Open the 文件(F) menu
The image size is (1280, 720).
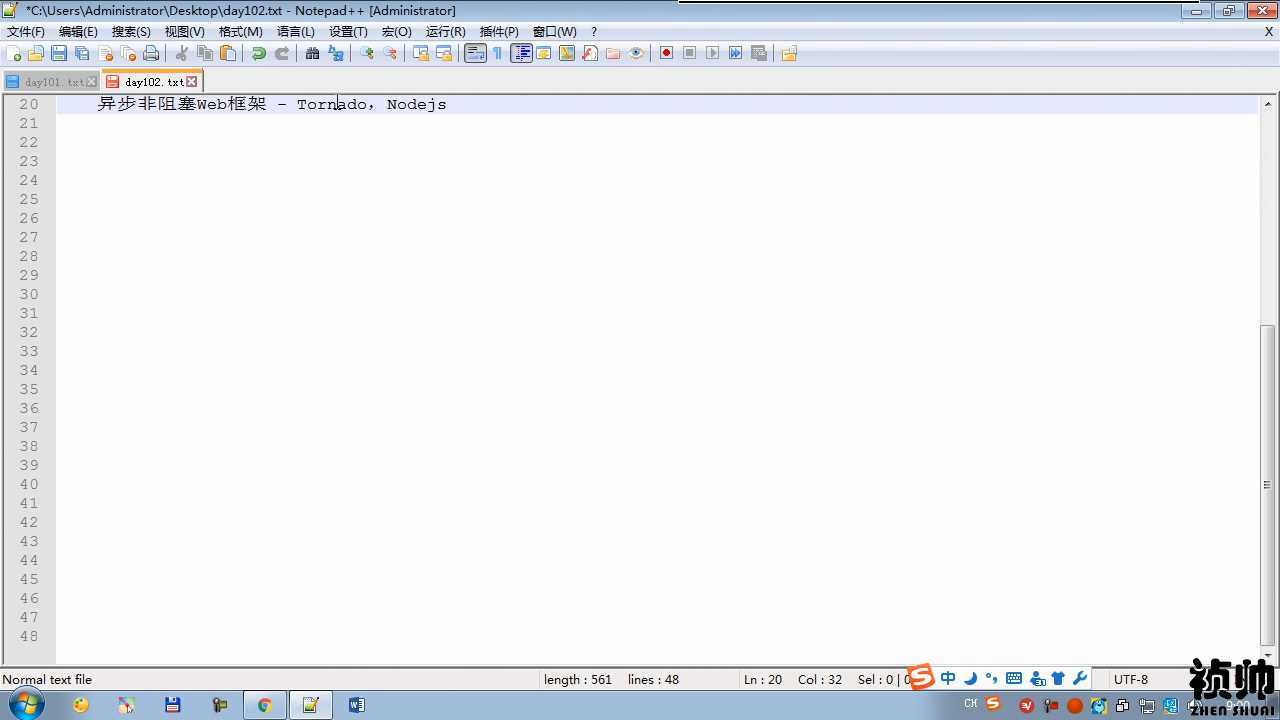click(x=26, y=32)
